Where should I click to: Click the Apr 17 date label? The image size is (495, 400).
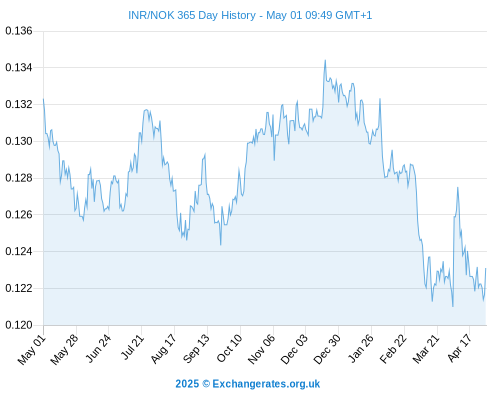coord(459,348)
